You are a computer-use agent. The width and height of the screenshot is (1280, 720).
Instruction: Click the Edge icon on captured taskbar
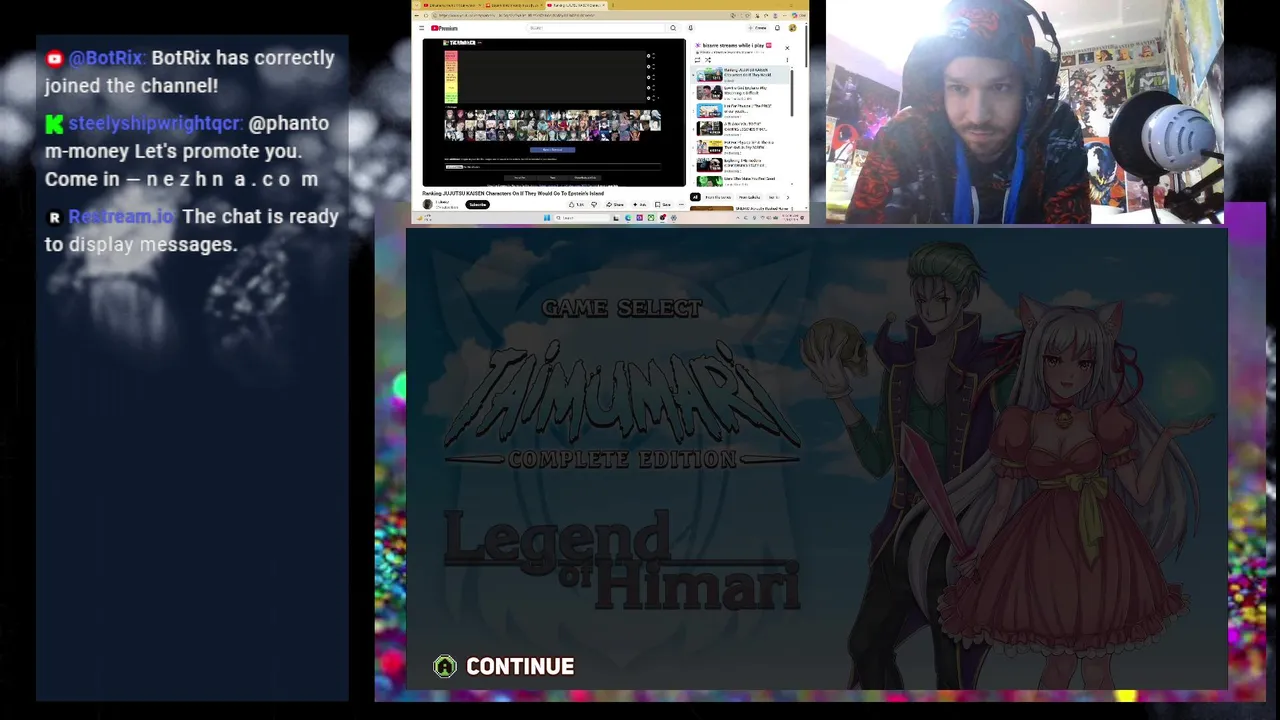[628, 218]
